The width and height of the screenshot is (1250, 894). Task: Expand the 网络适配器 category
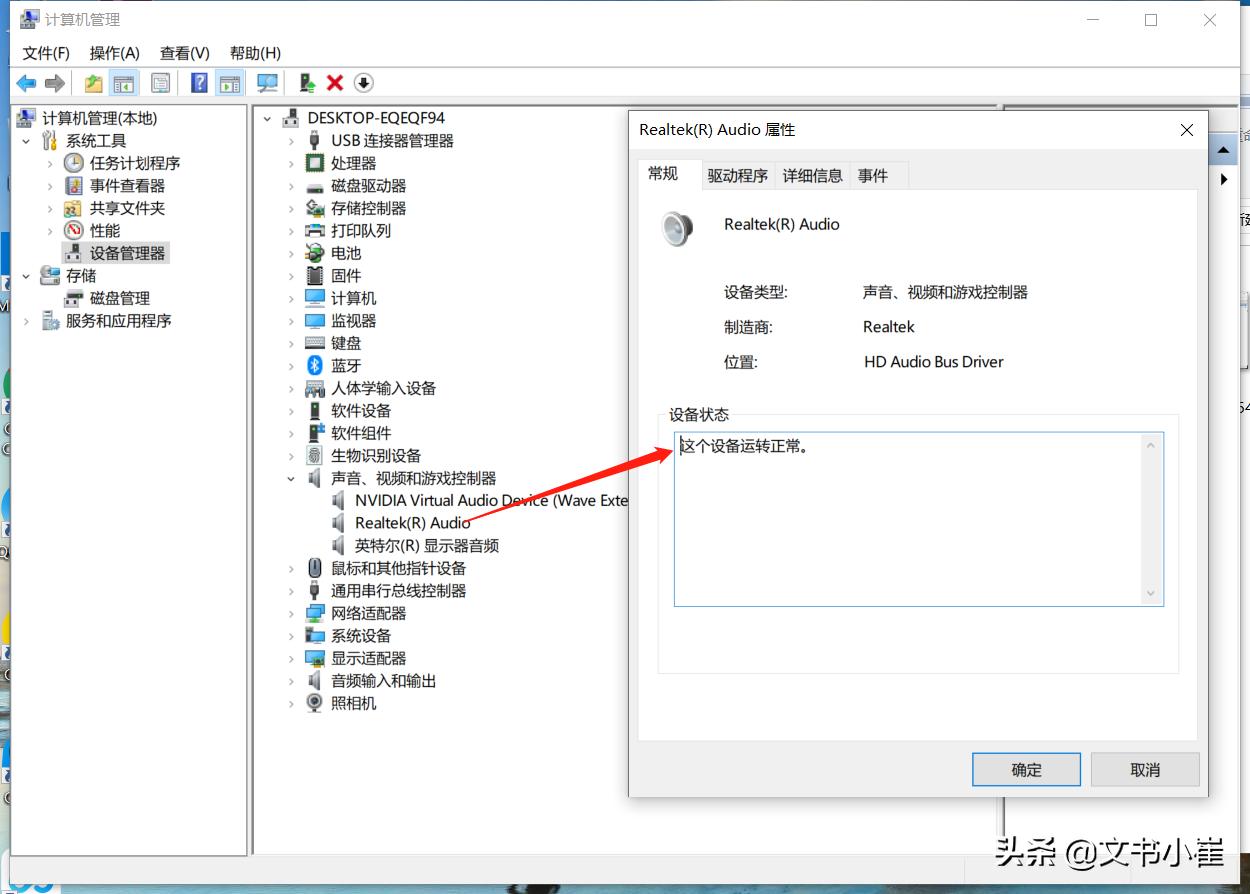click(290, 613)
